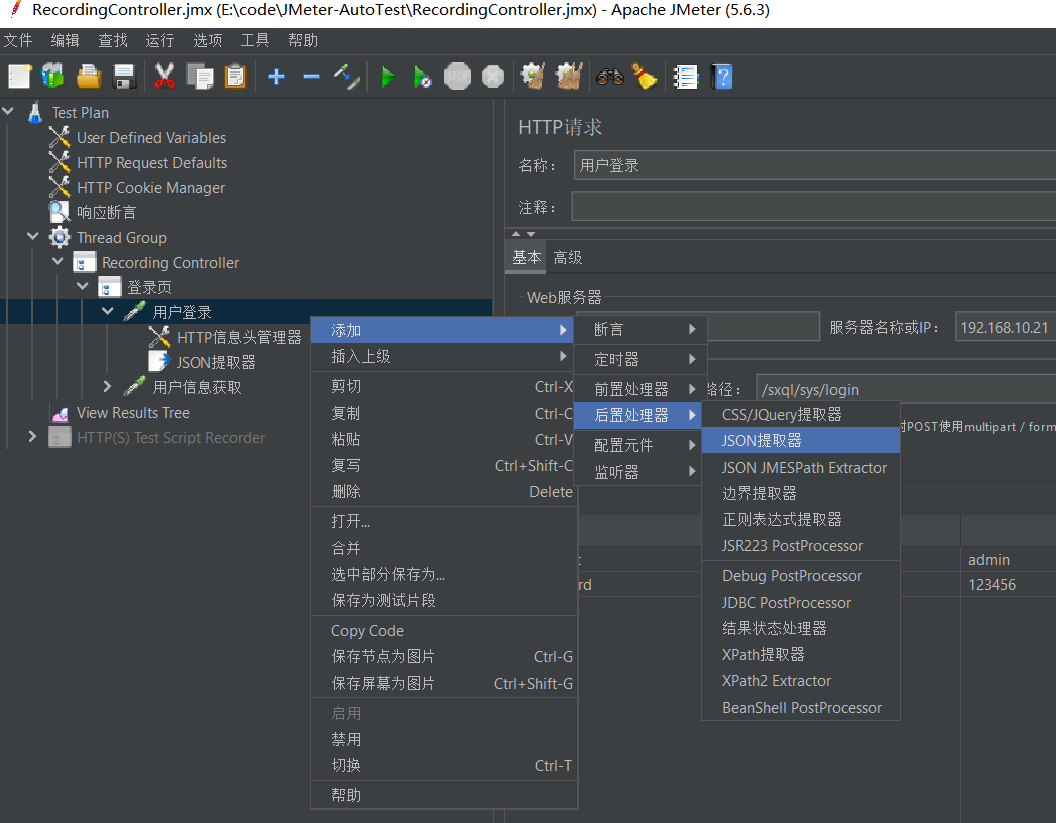This screenshot has width=1056, height=823.
Task: Open the 定时器 submenu
Action: coord(640,359)
